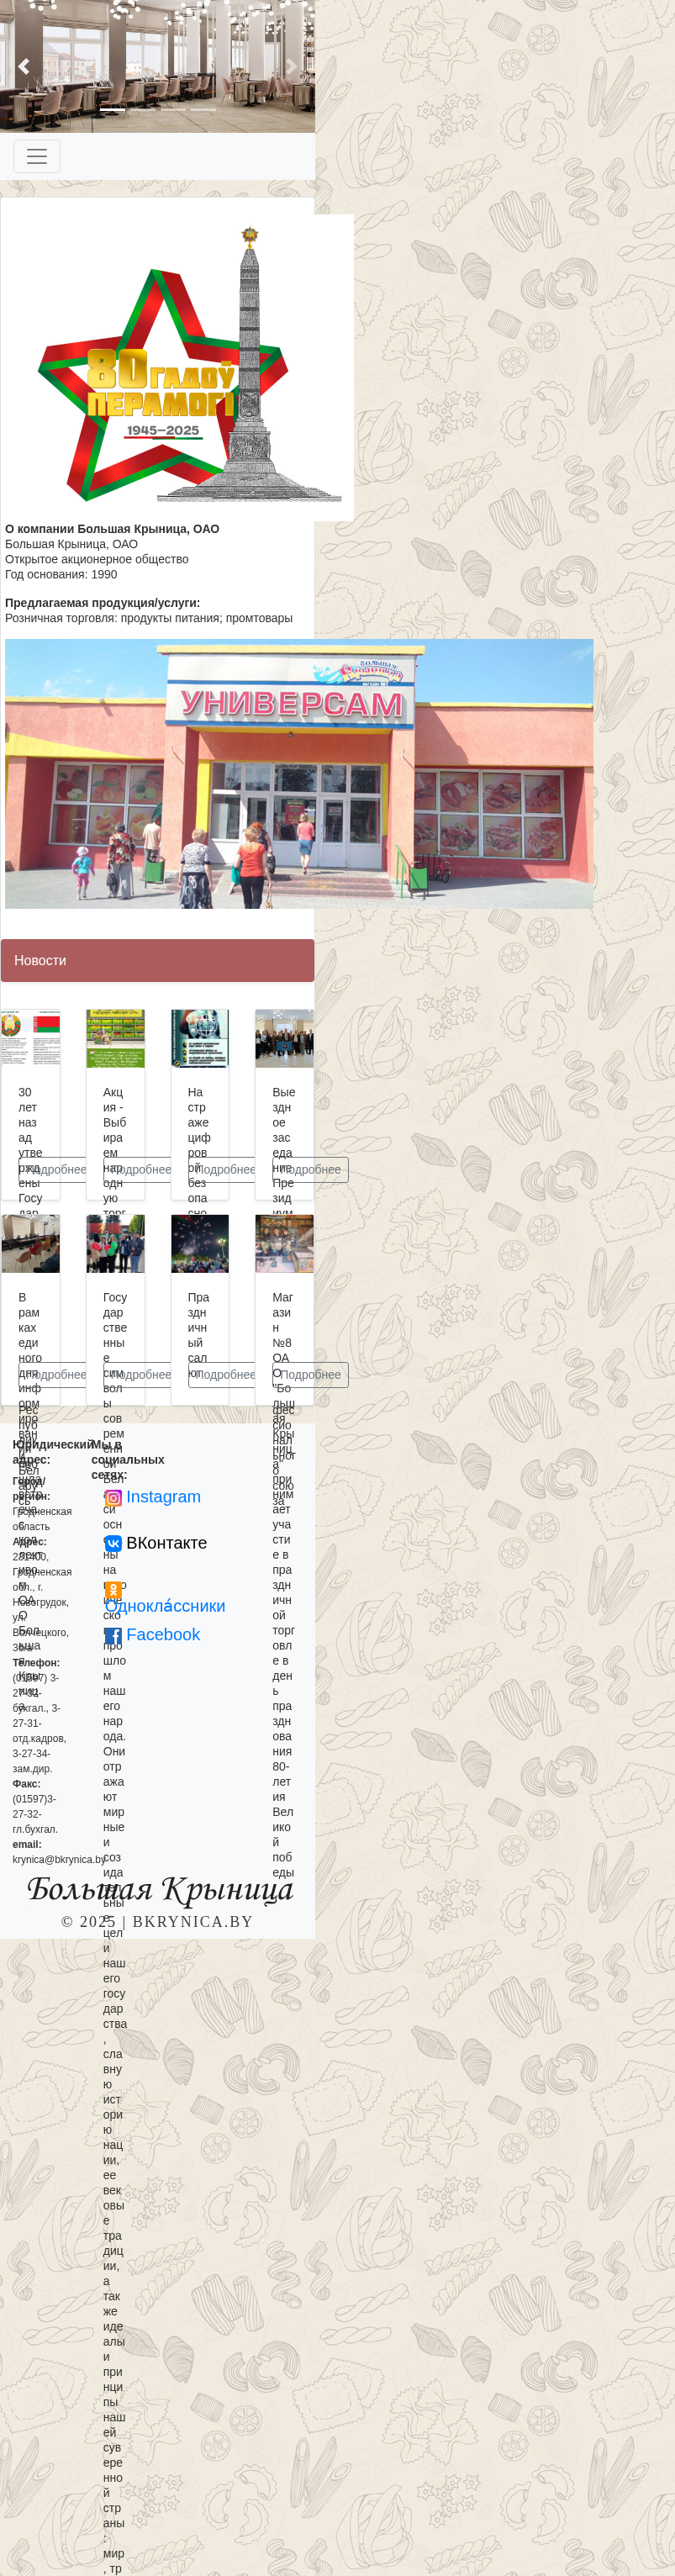Click the 'Большая Крыница' footer brand name

(x=160, y=1888)
